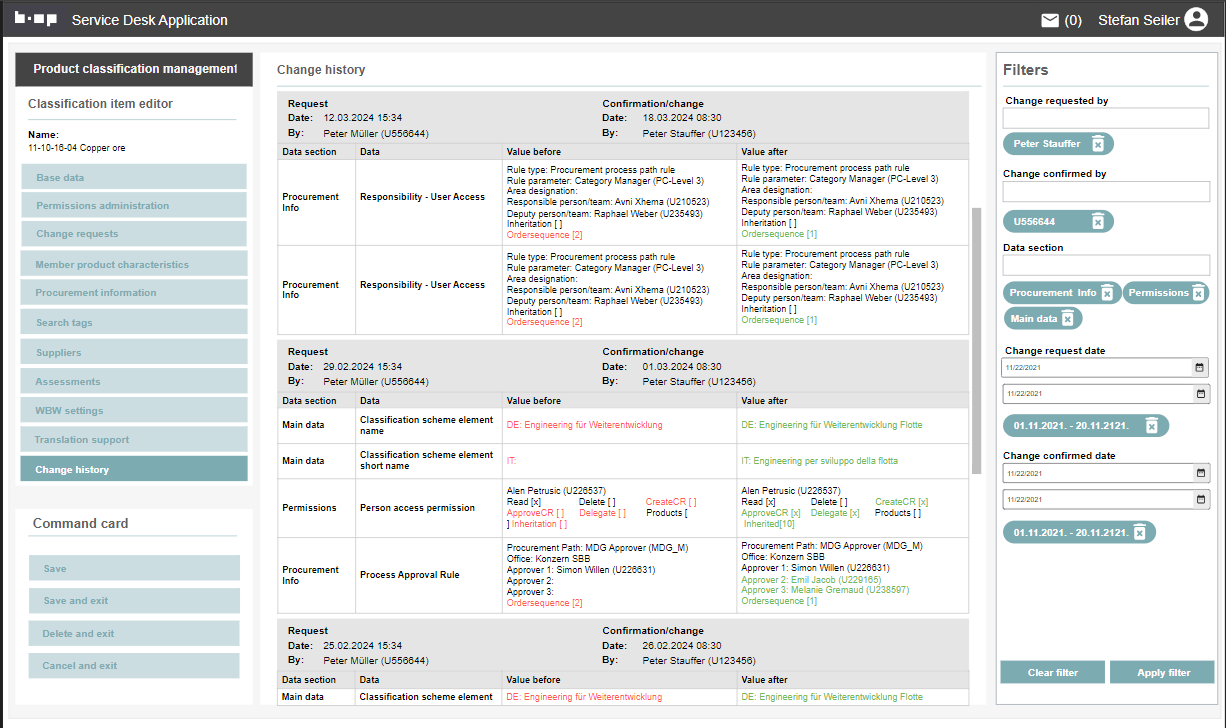This screenshot has width=1226, height=728.
Task: Open the mail inbox envelope icon
Action: (x=1049, y=20)
